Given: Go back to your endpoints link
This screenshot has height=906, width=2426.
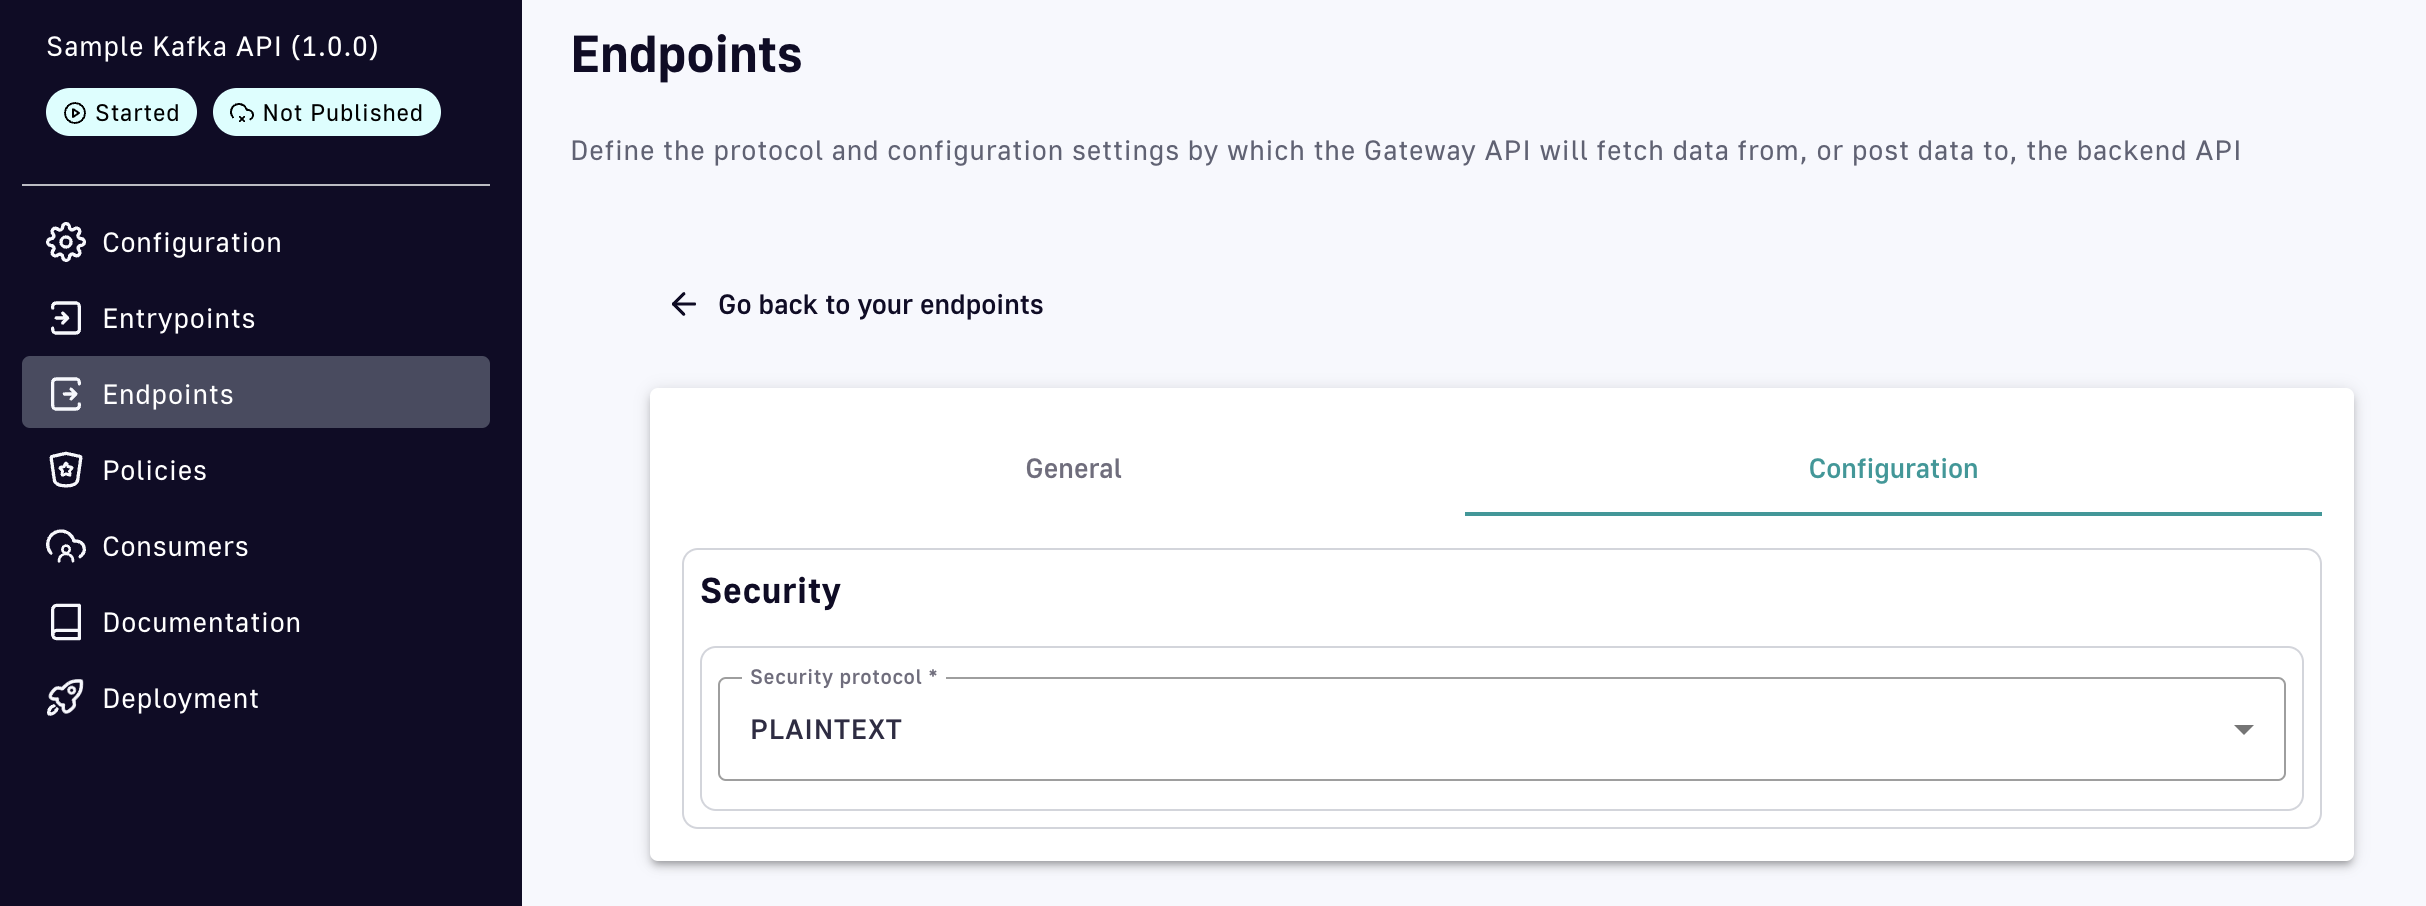Looking at the screenshot, I should 880,305.
